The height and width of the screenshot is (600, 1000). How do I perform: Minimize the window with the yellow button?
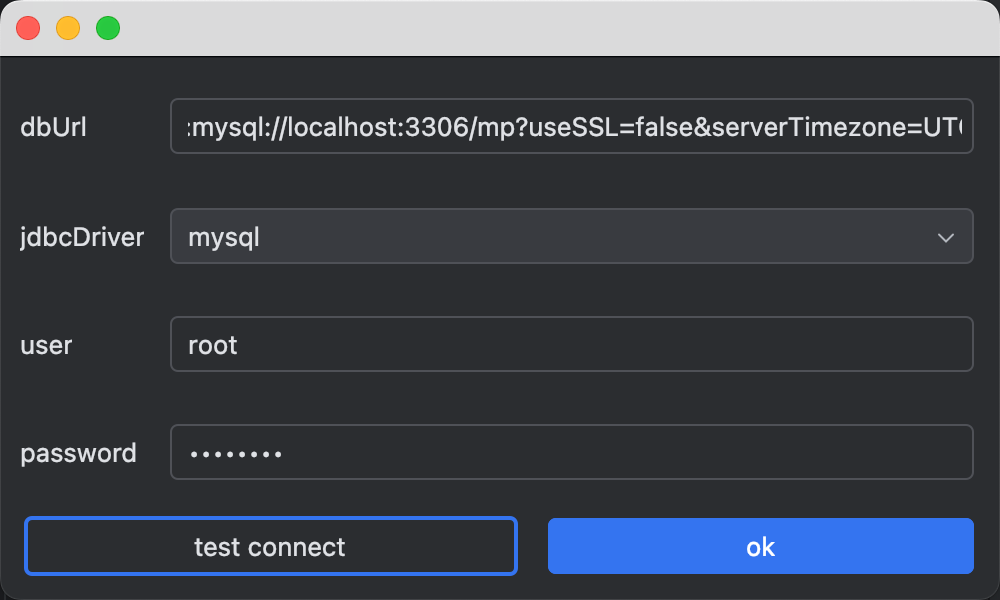click(x=68, y=28)
